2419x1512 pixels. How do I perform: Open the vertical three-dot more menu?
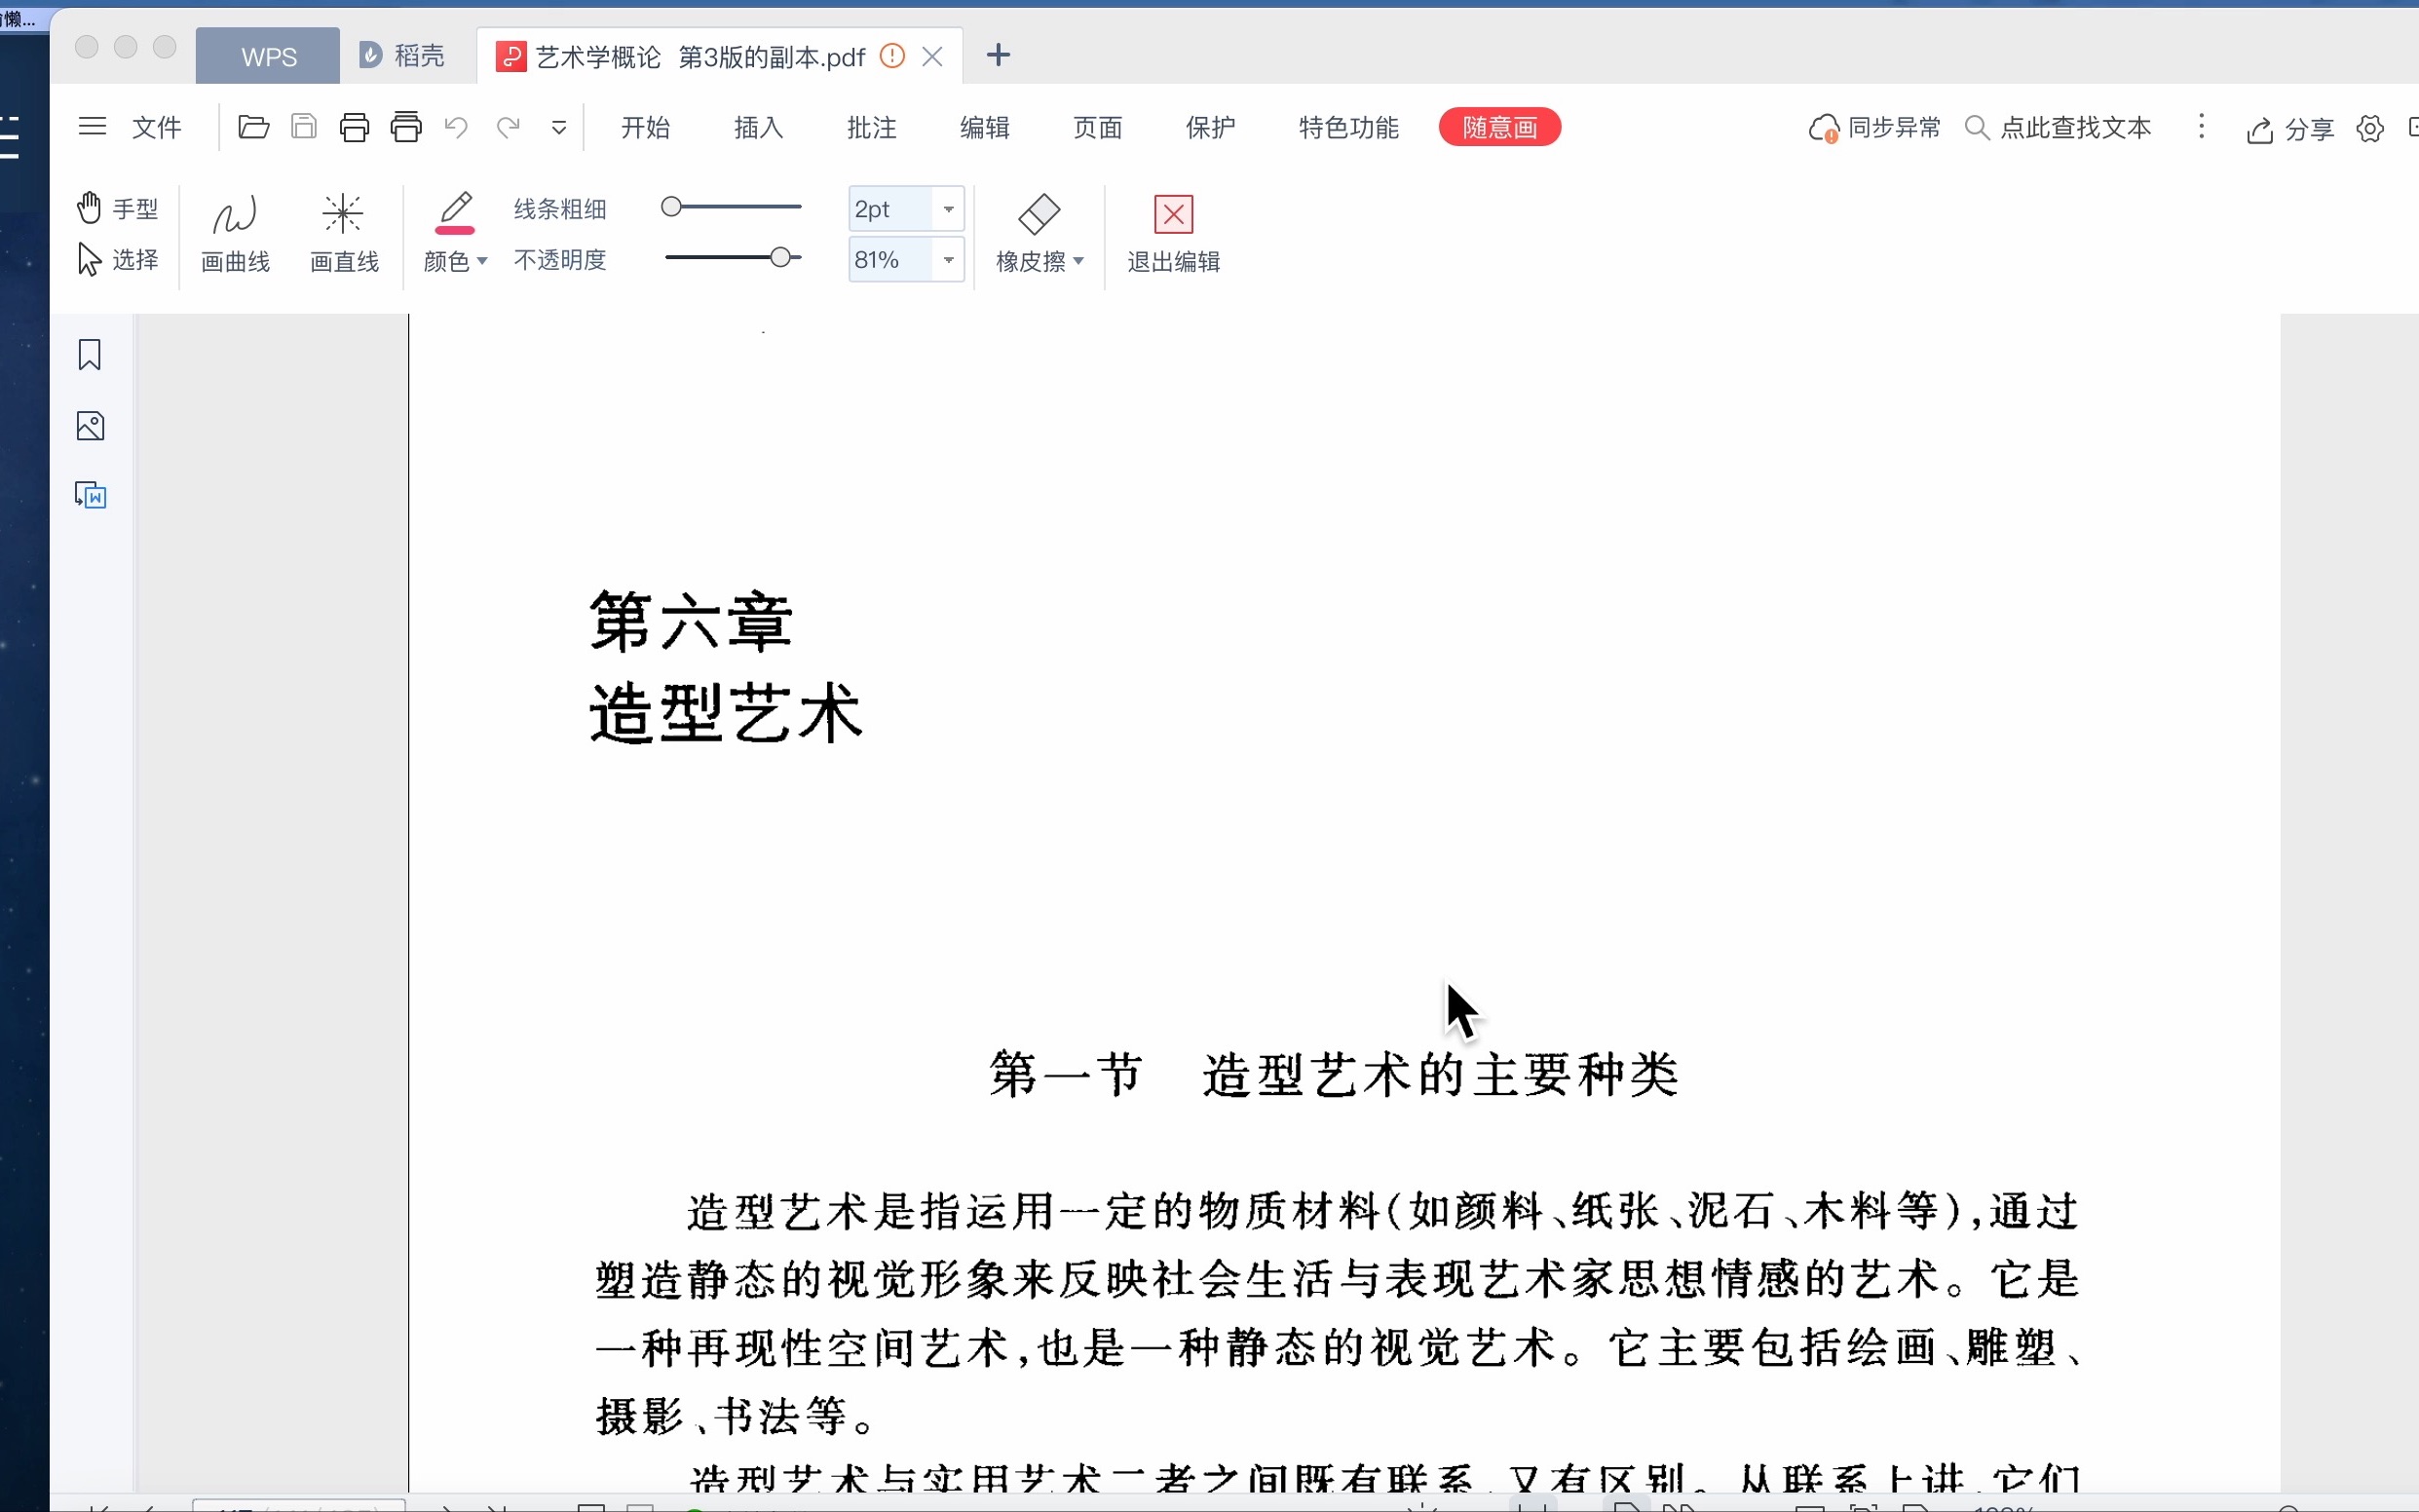[2201, 126]
